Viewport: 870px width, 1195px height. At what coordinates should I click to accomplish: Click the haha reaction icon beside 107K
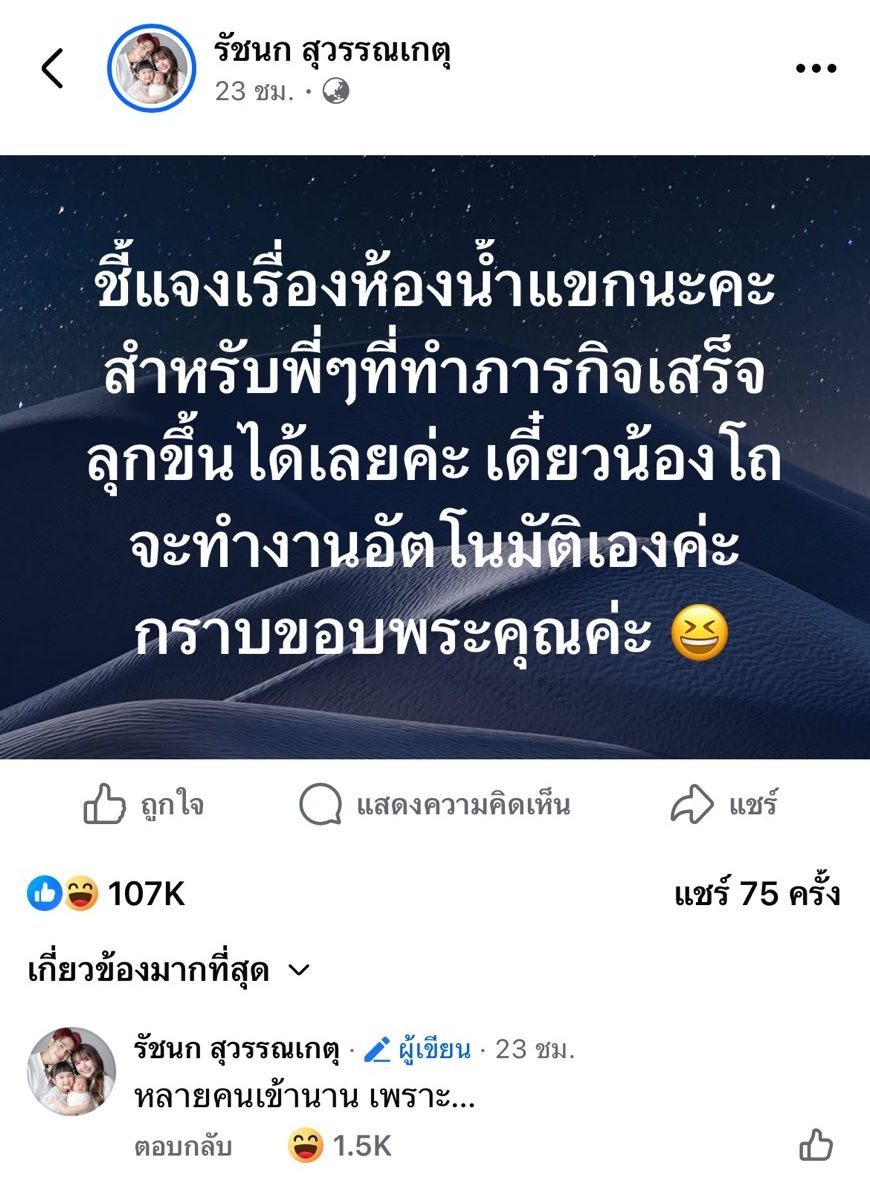81,893
